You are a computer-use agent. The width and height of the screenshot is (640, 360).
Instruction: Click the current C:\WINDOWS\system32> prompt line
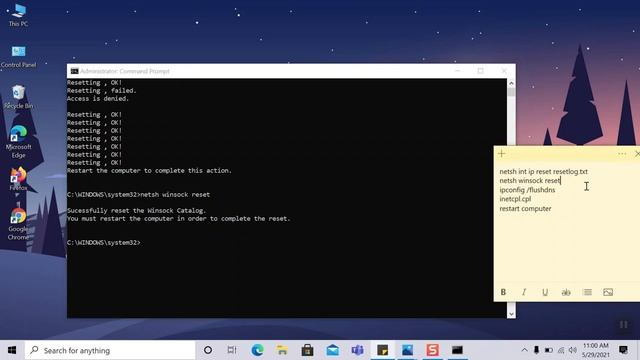click(x=104, y=242)
